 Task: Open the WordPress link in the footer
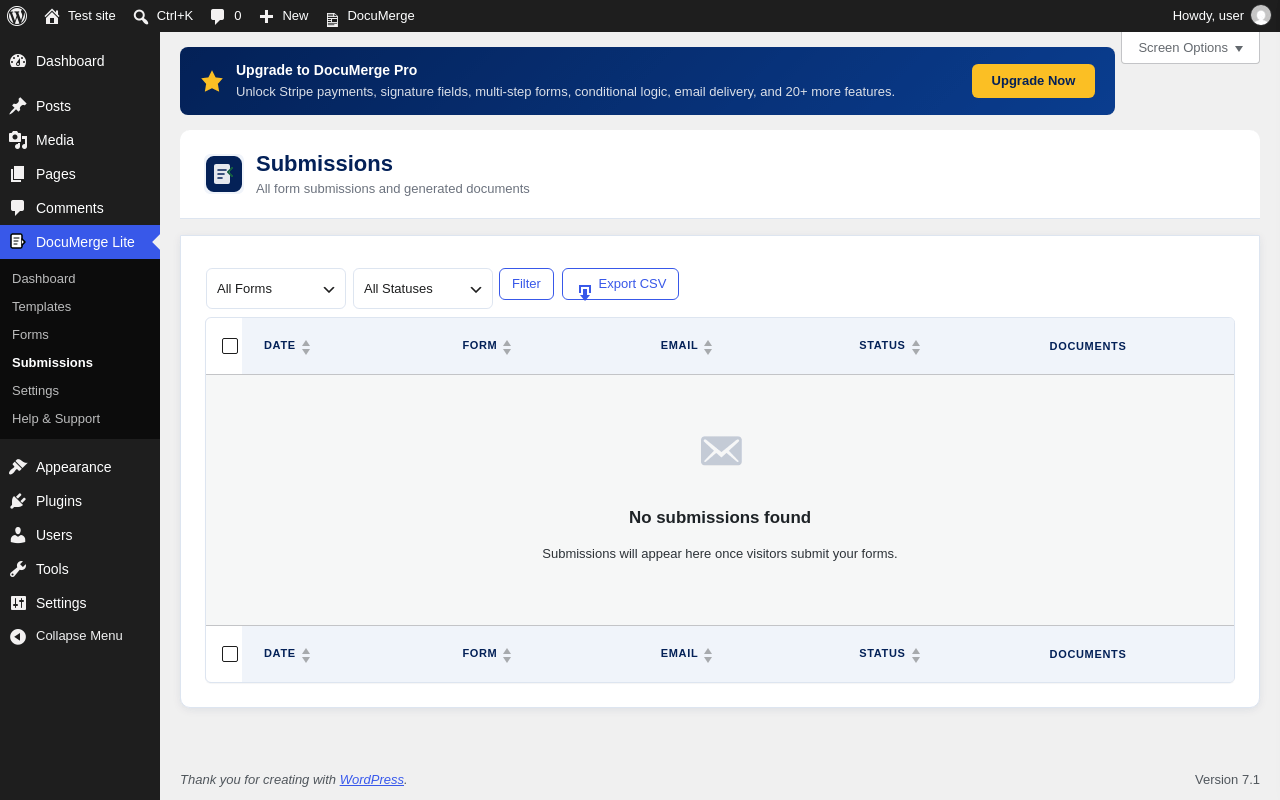tap(372, 779)
